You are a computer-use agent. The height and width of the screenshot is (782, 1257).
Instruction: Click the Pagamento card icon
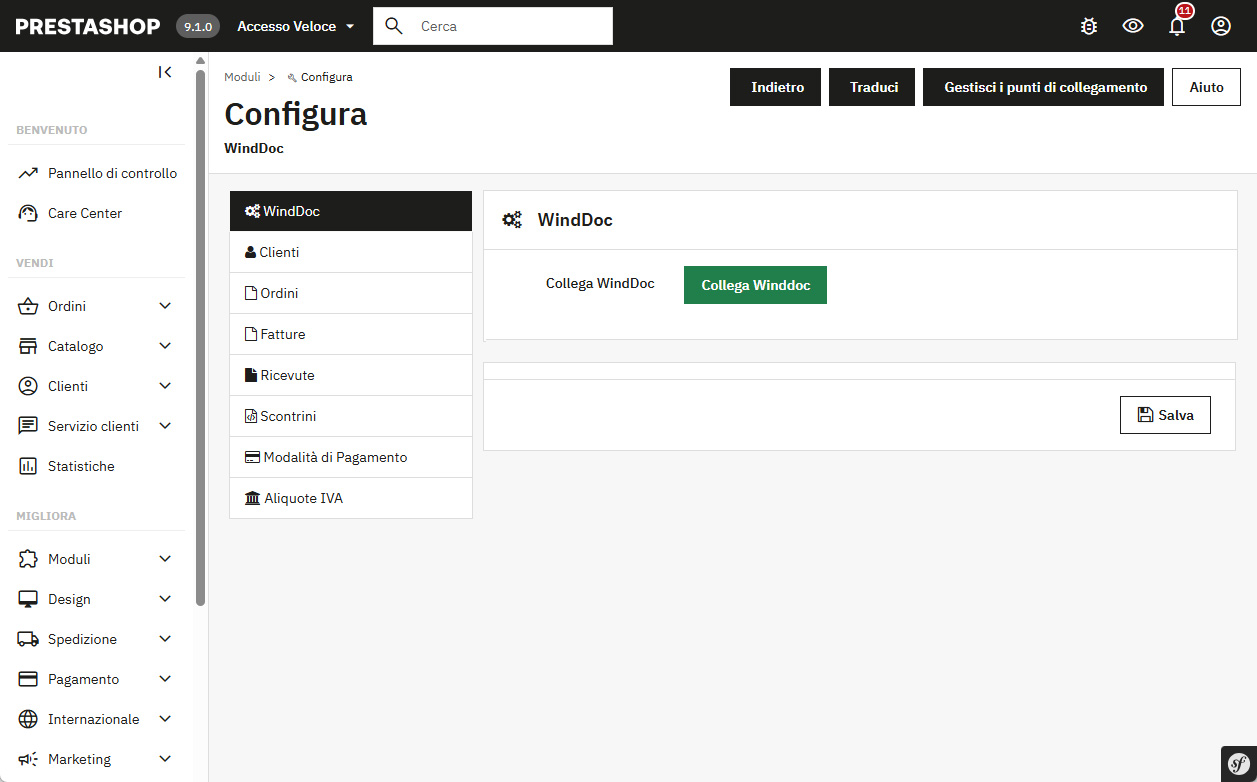pos(28,680)
